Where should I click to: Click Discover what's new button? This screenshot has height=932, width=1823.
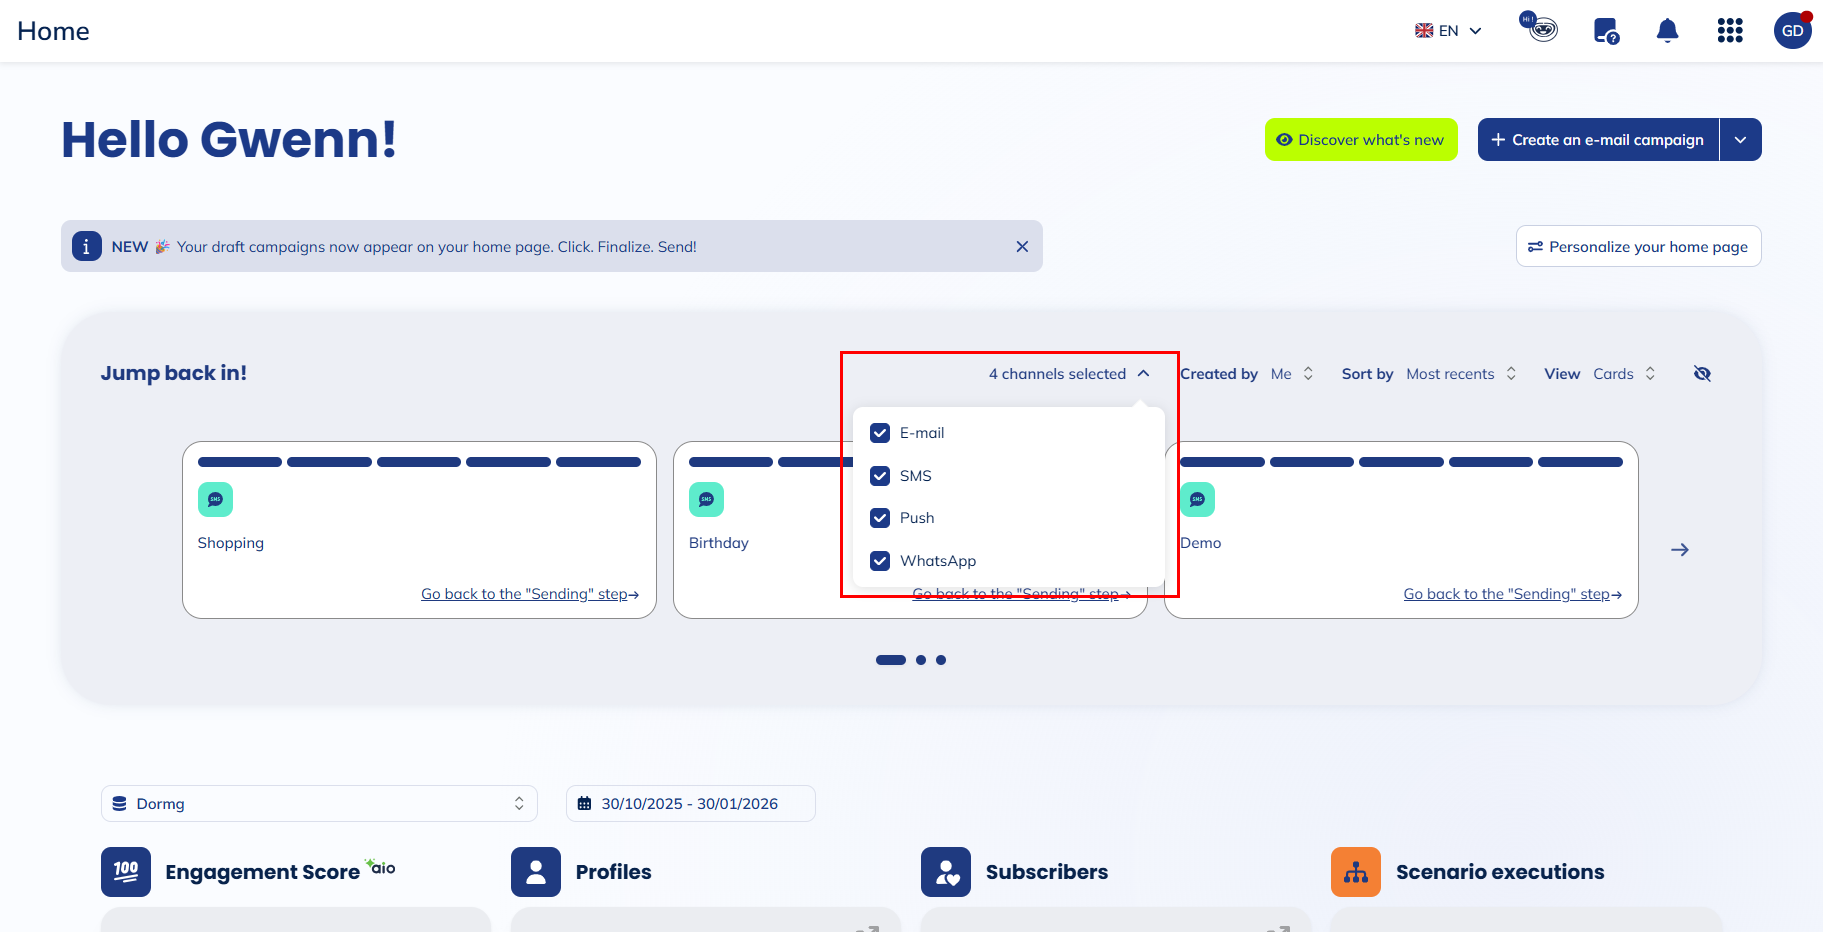(1361, 140)
